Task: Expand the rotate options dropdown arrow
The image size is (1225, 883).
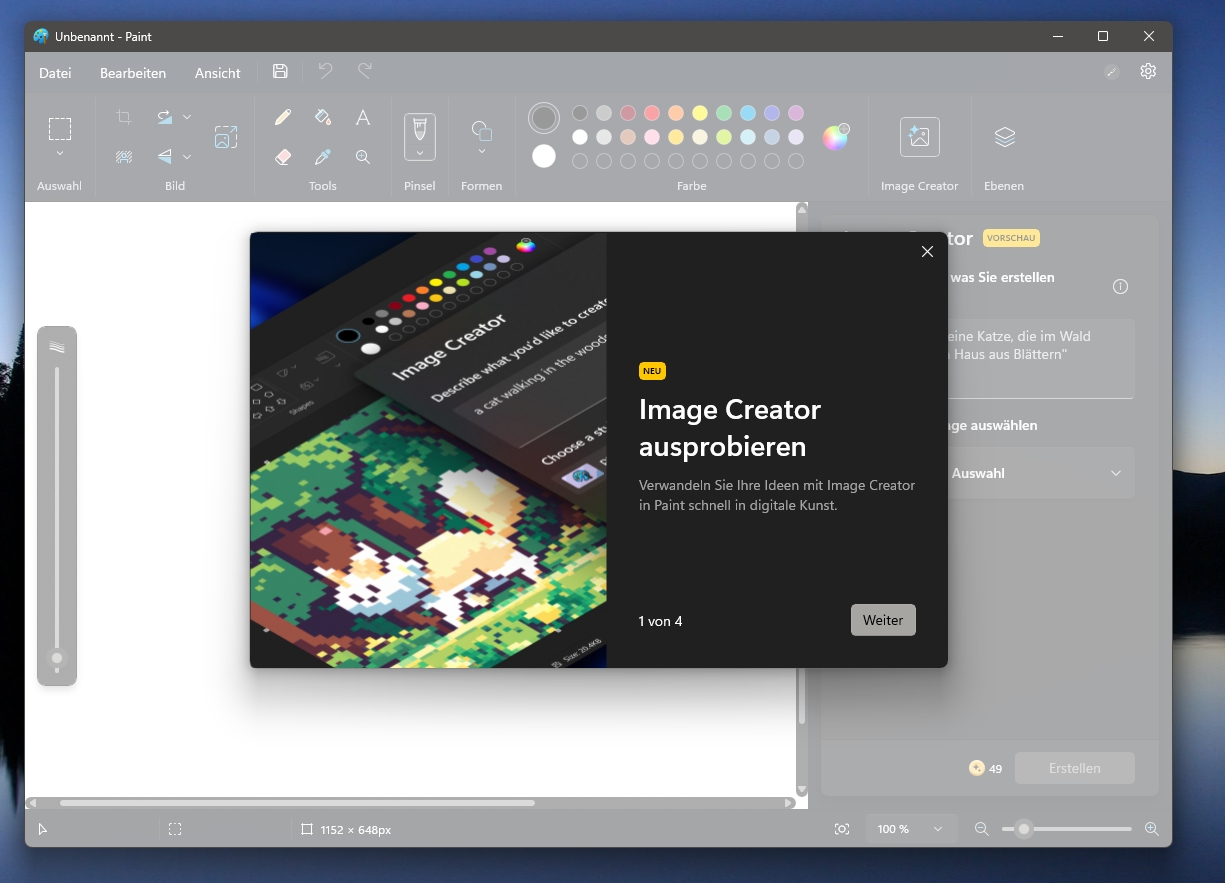Action: pos(187,117)
